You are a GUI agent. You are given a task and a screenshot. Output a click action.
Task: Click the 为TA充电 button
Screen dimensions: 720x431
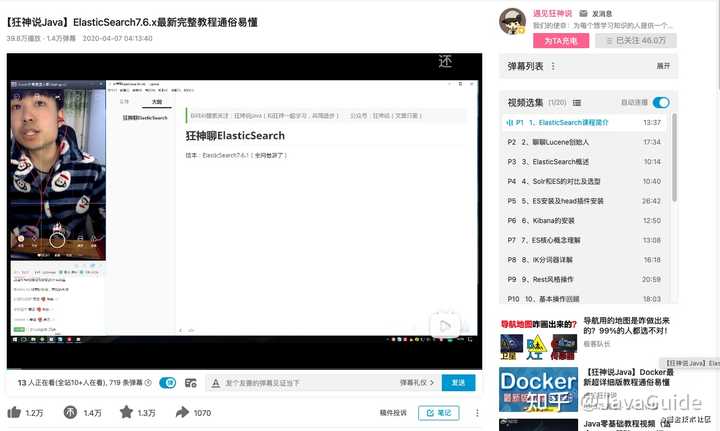561,41
